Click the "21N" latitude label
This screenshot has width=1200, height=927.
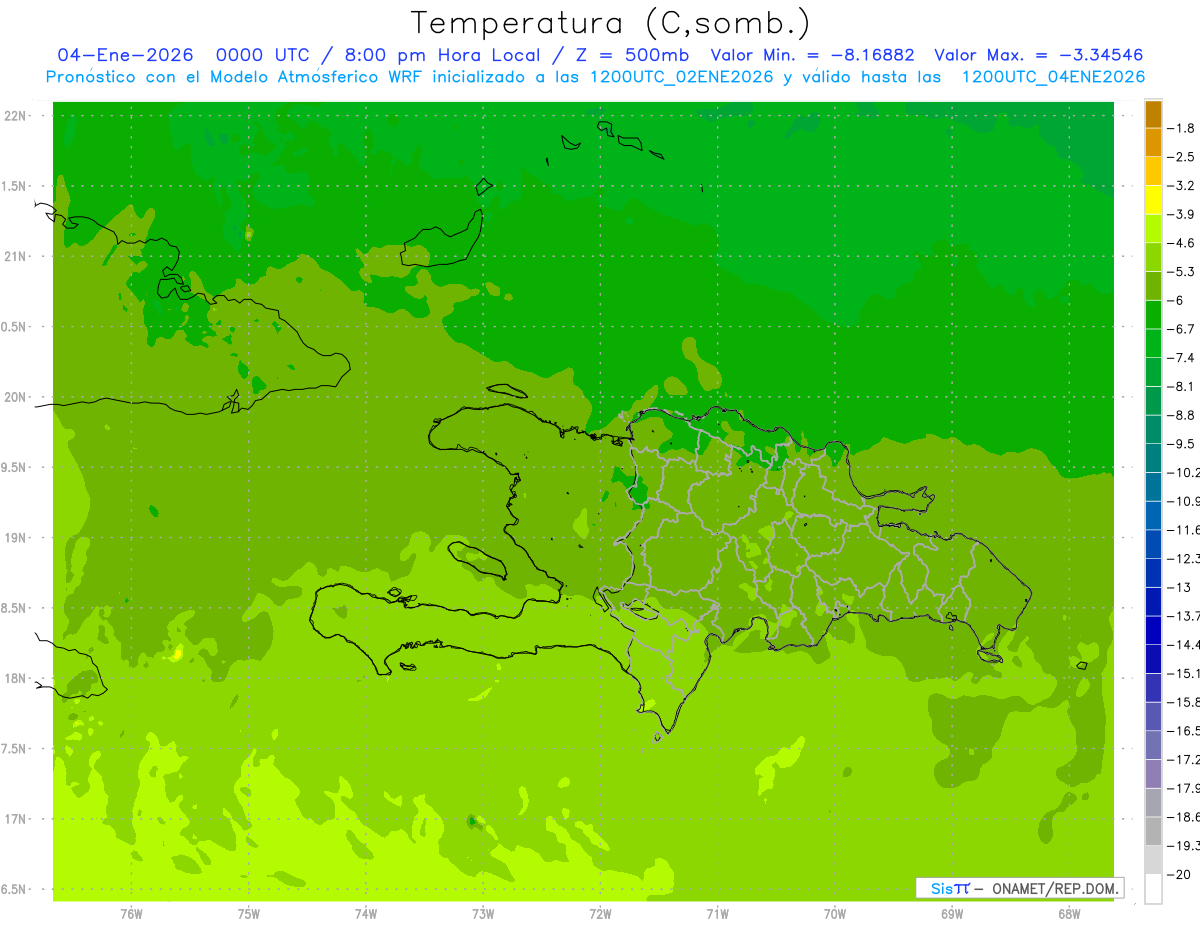(15, 256)
